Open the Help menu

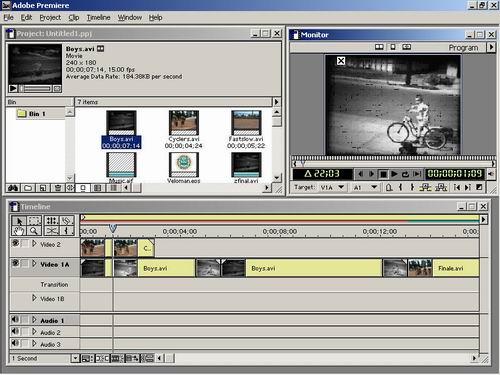[x=155, y=17]
